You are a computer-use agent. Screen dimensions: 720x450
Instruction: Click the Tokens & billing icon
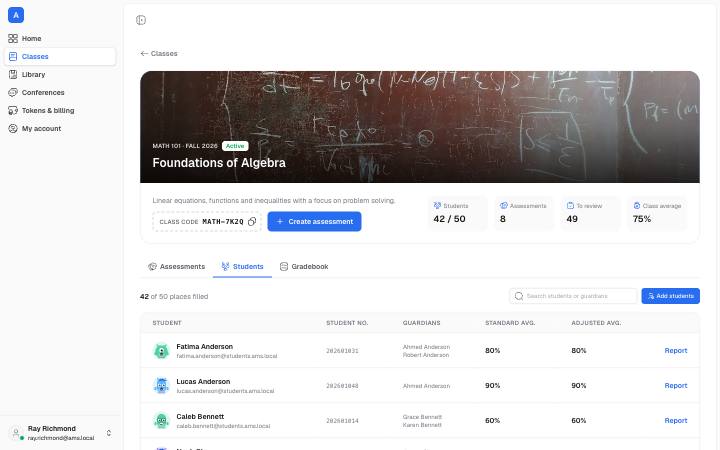(x=13, y=110)
